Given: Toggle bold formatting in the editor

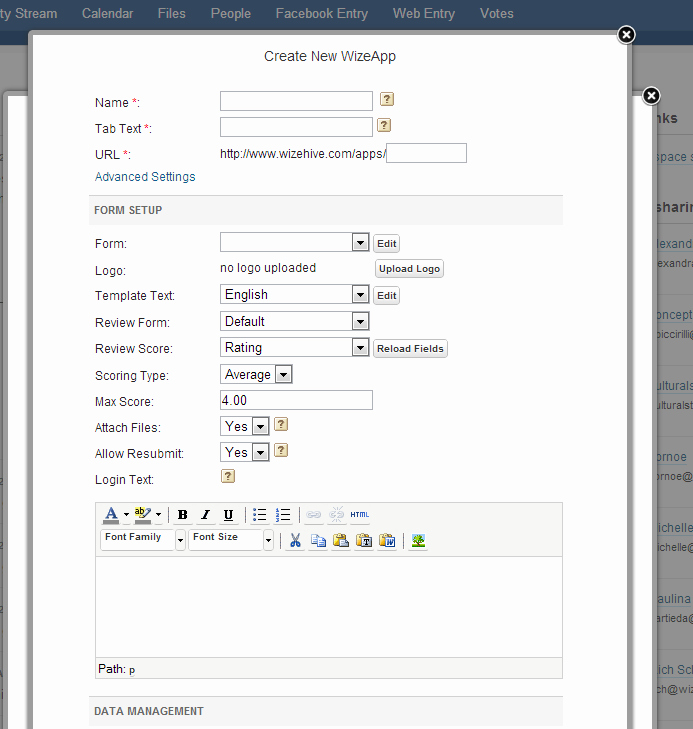Looking at the screenshot, I should (183, 515).
